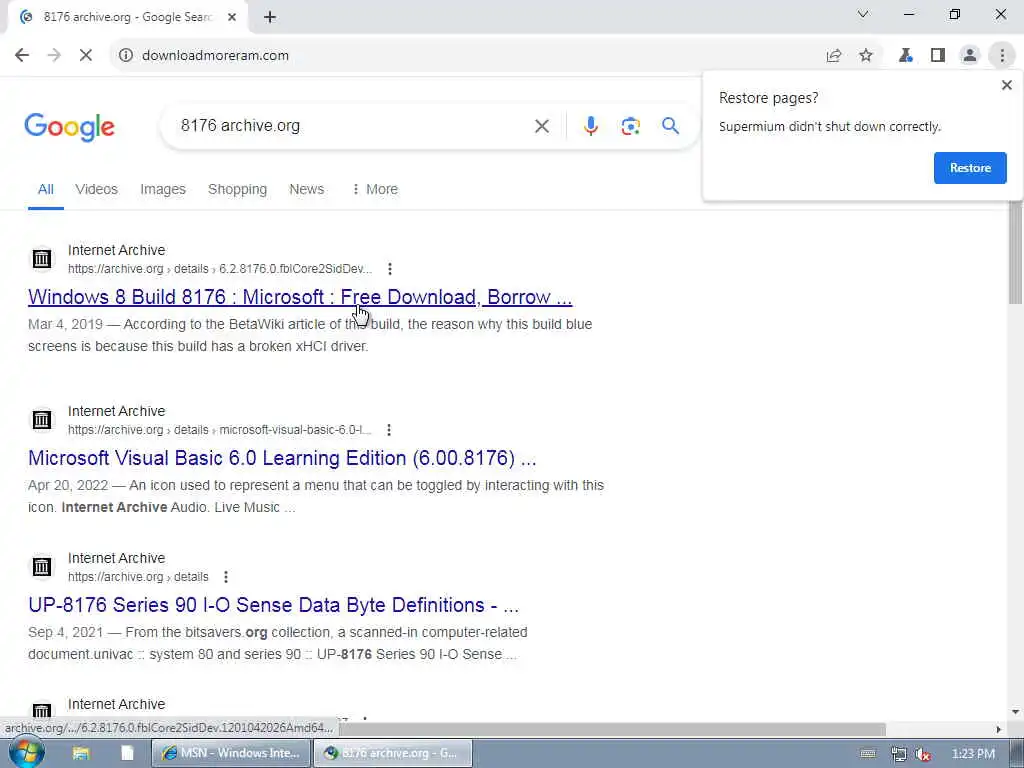The width and height of the screenshot is (1024, 768).
Task: Click Internet Archive favicon of Visual Basic result
Action: point(42,419)
